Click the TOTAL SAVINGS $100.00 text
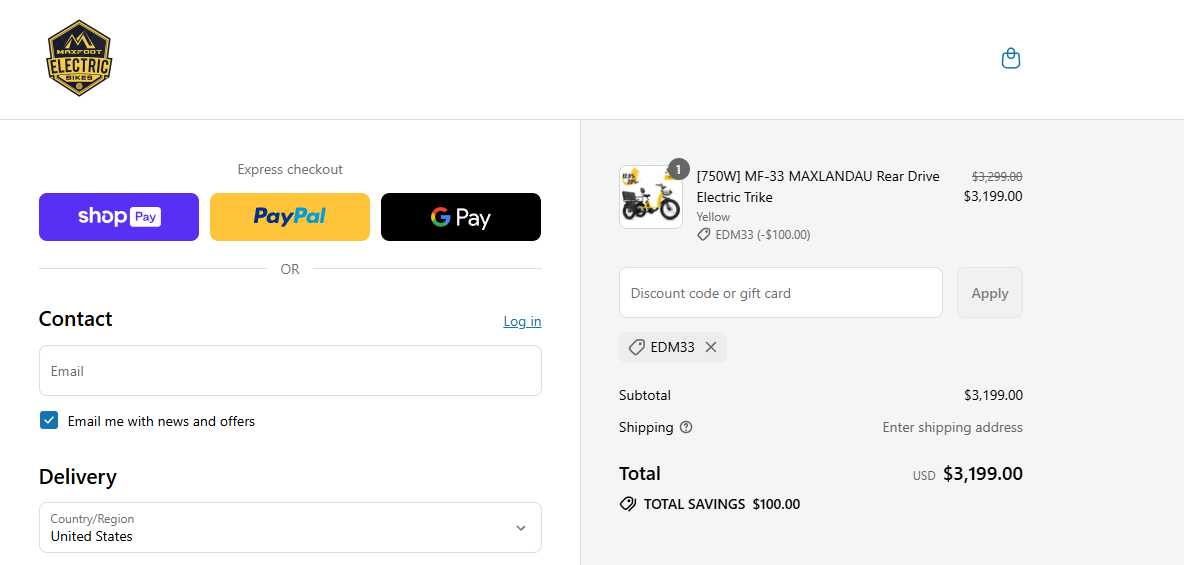The width and height of the screenshot is (1184, 565). [x=722, y=504]
